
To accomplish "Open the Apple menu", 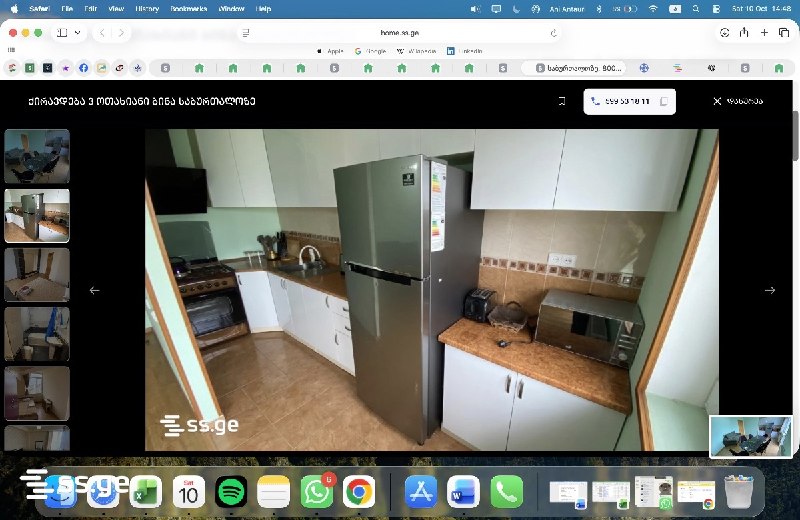I will coord(14,9).
